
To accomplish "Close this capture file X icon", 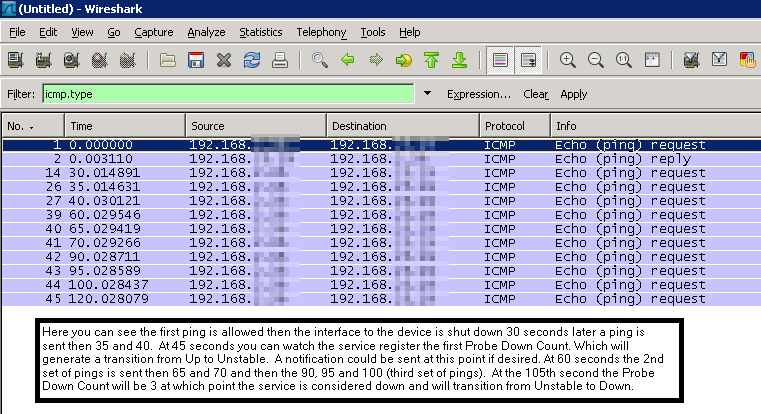I will [x=224, y=60].
